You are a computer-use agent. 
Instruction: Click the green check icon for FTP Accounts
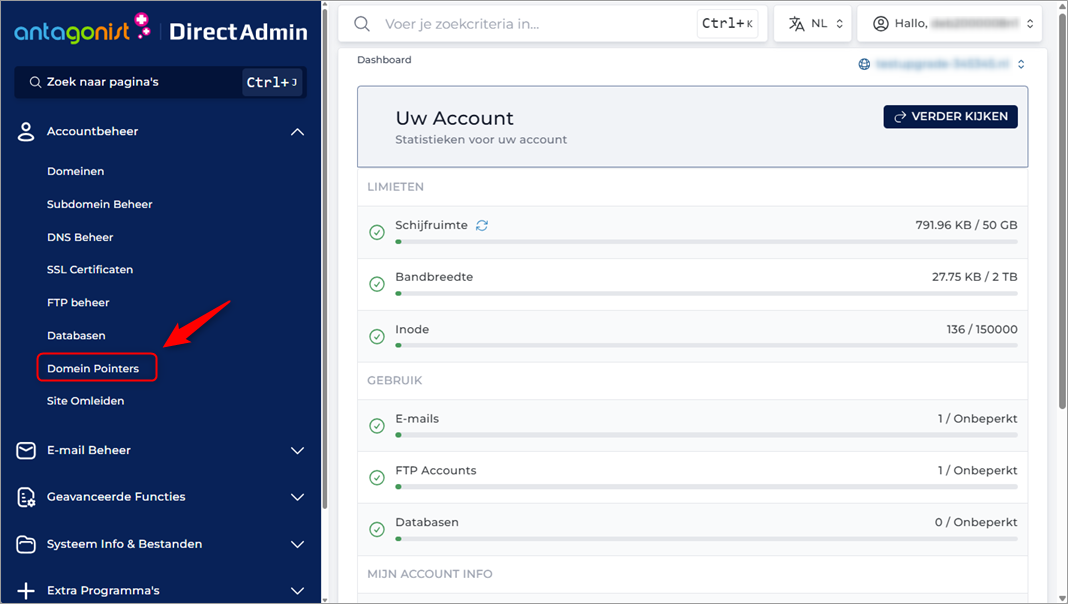377,477
